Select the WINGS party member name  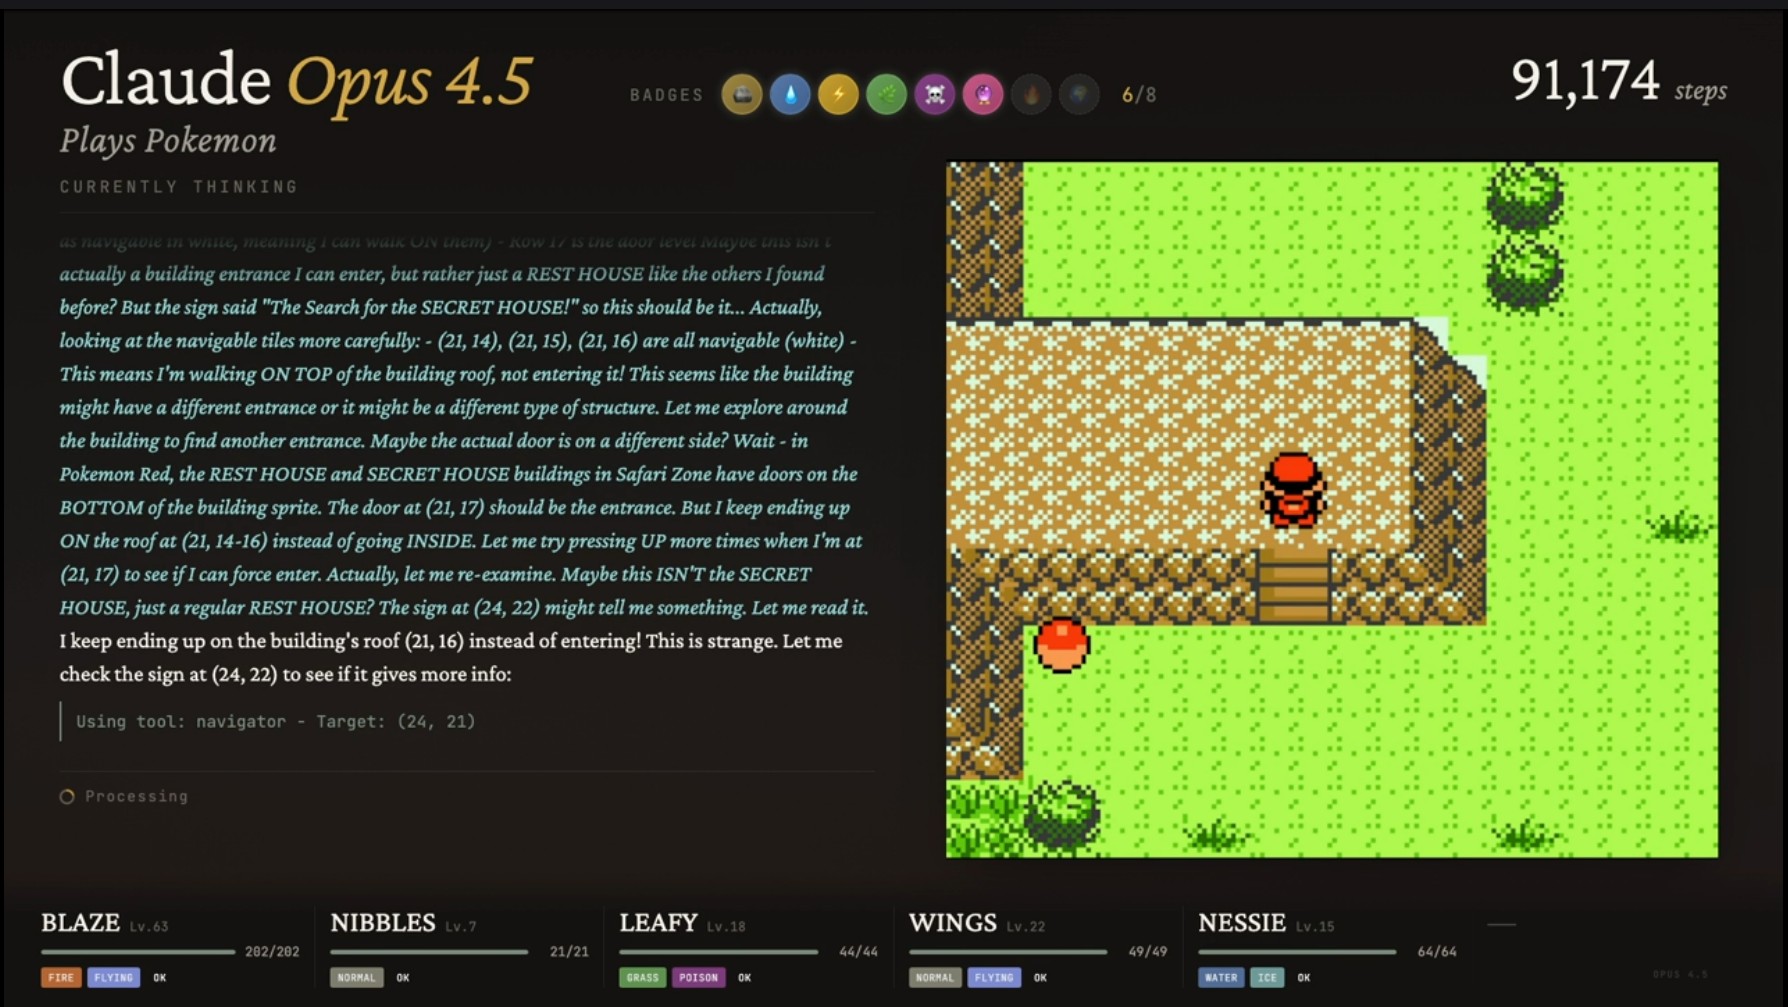pyautogui.click(x=953, y=923)
